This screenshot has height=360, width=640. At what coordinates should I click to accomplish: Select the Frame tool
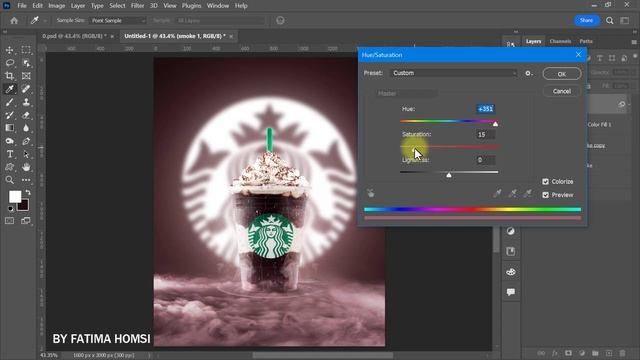(x=26, y=76)
